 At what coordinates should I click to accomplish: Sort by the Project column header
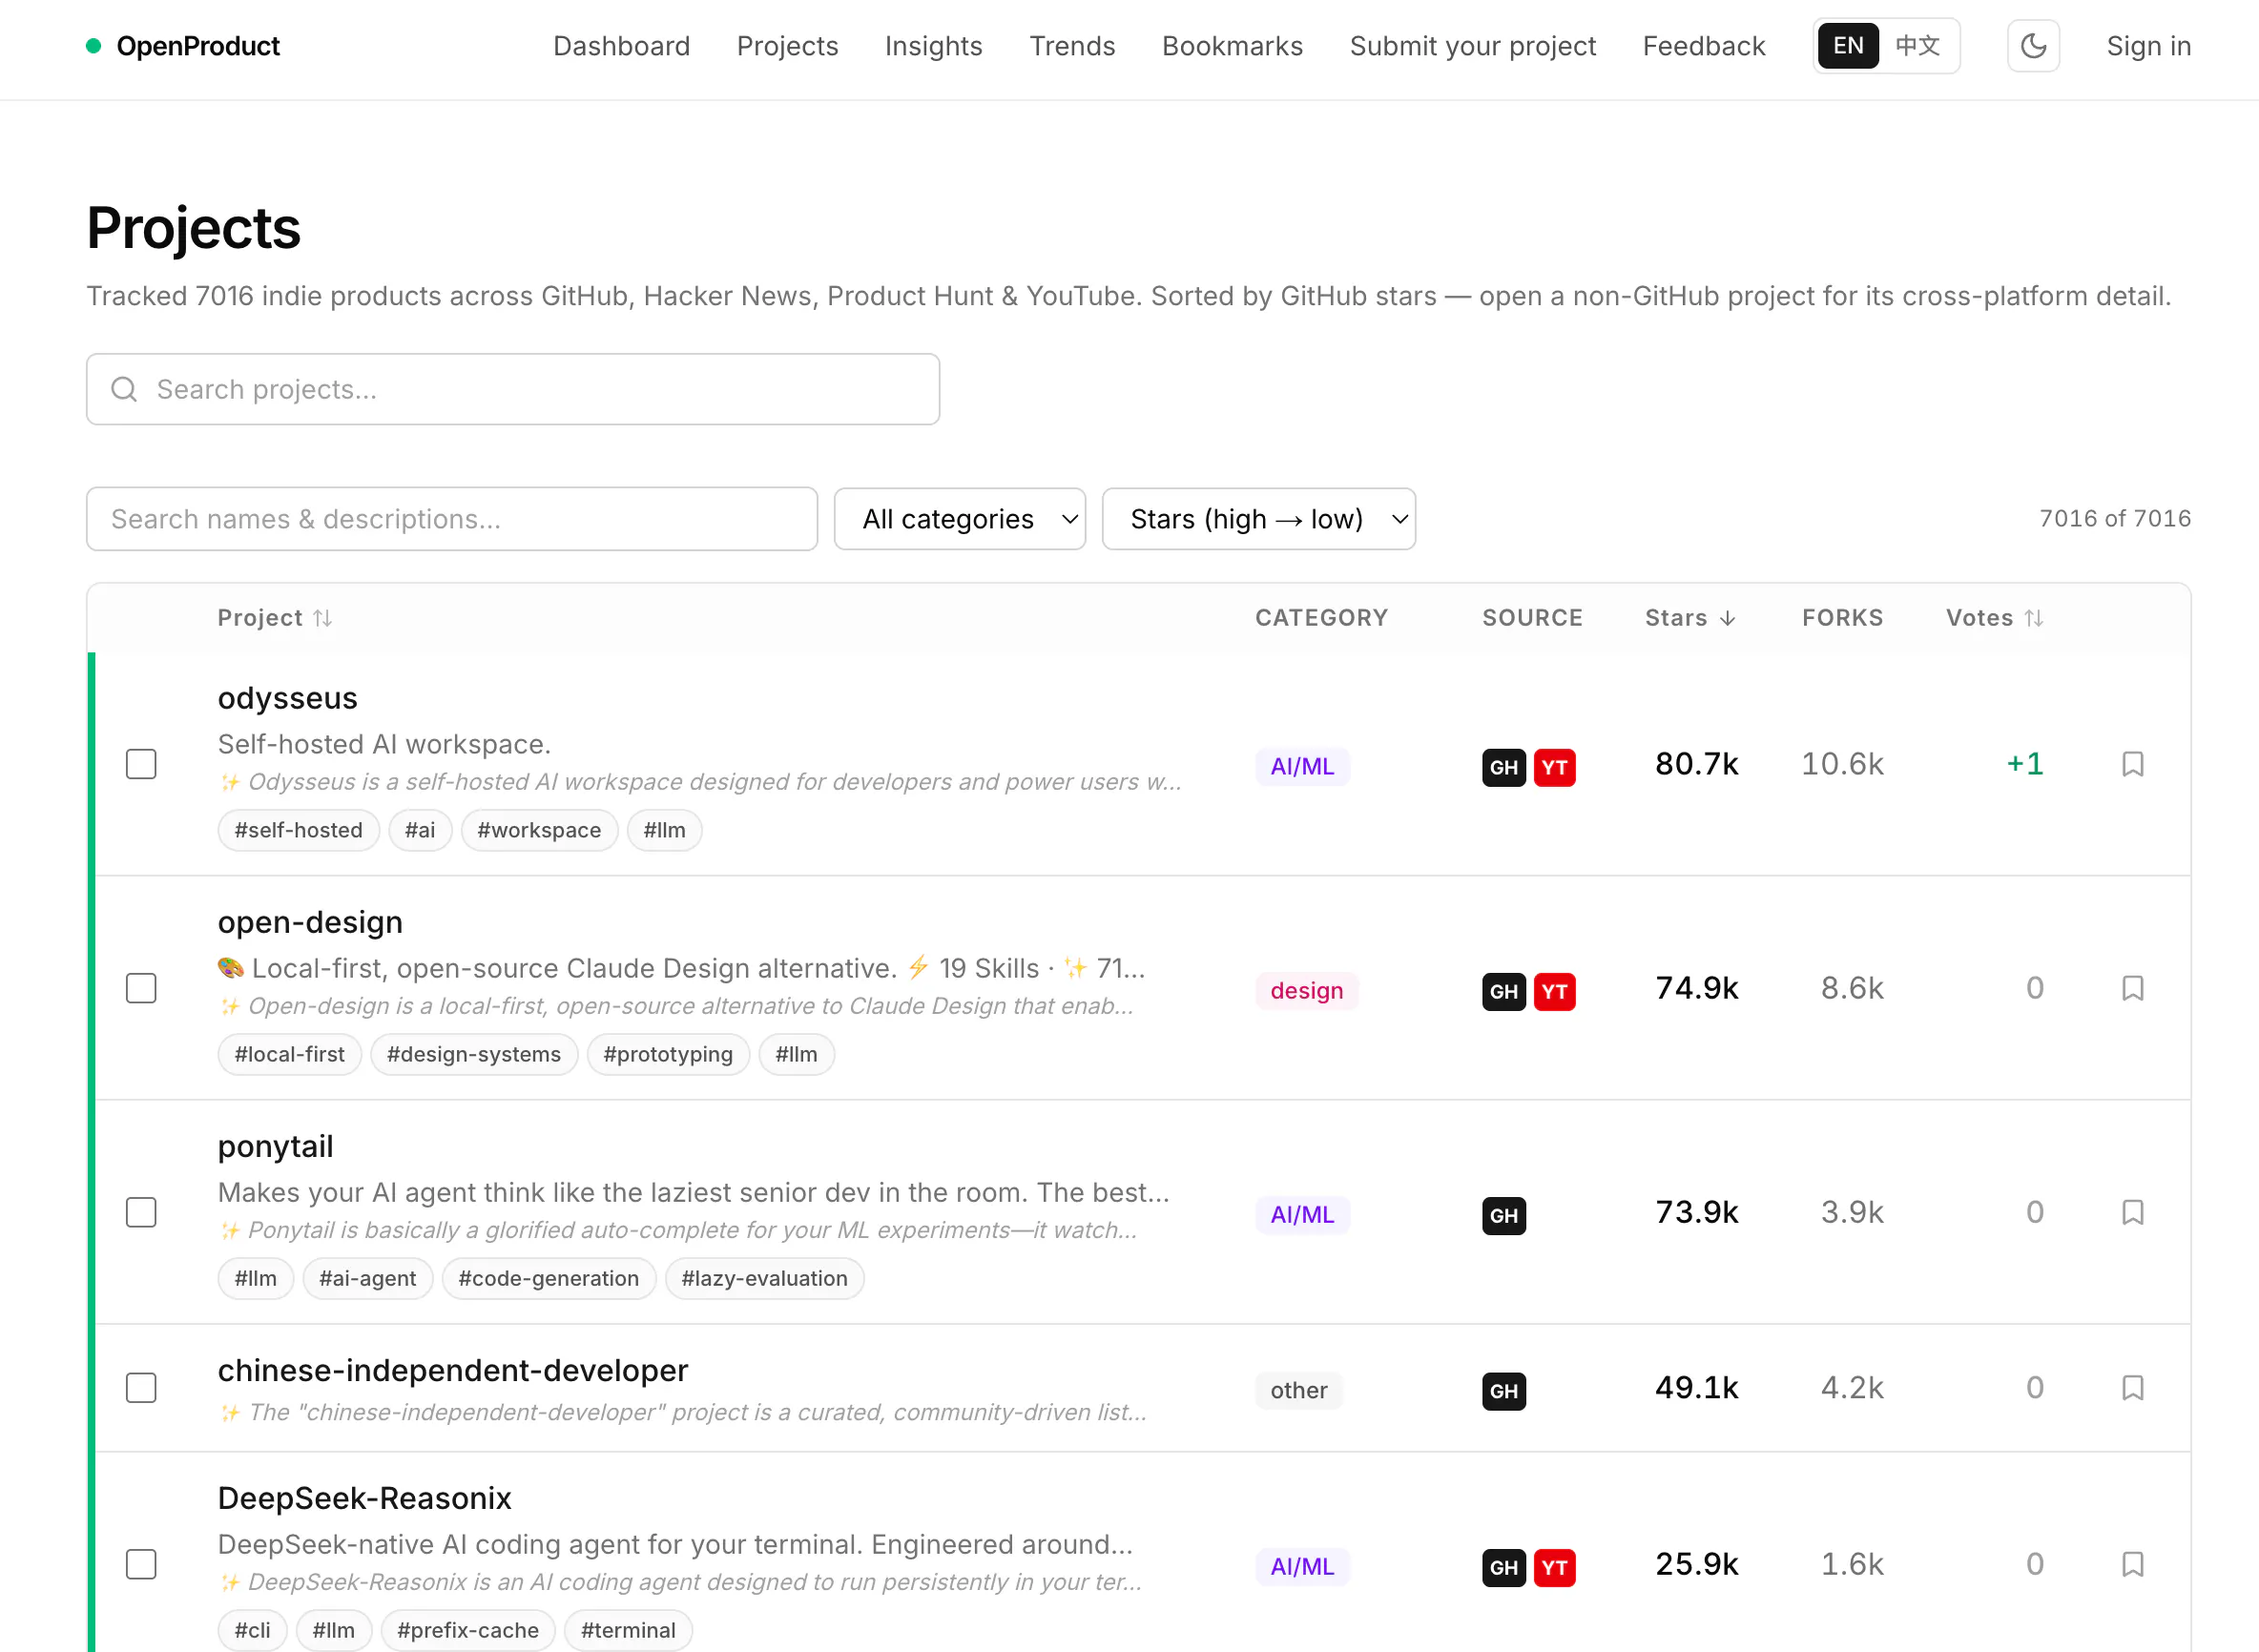tap(274, 618)
